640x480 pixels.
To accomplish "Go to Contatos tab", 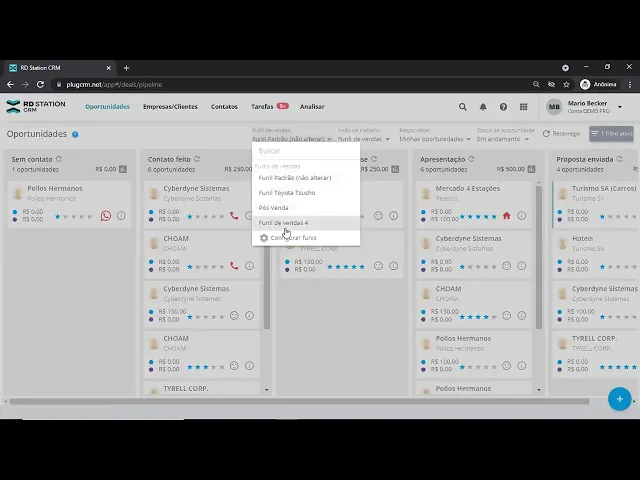I will pos(224,107).
